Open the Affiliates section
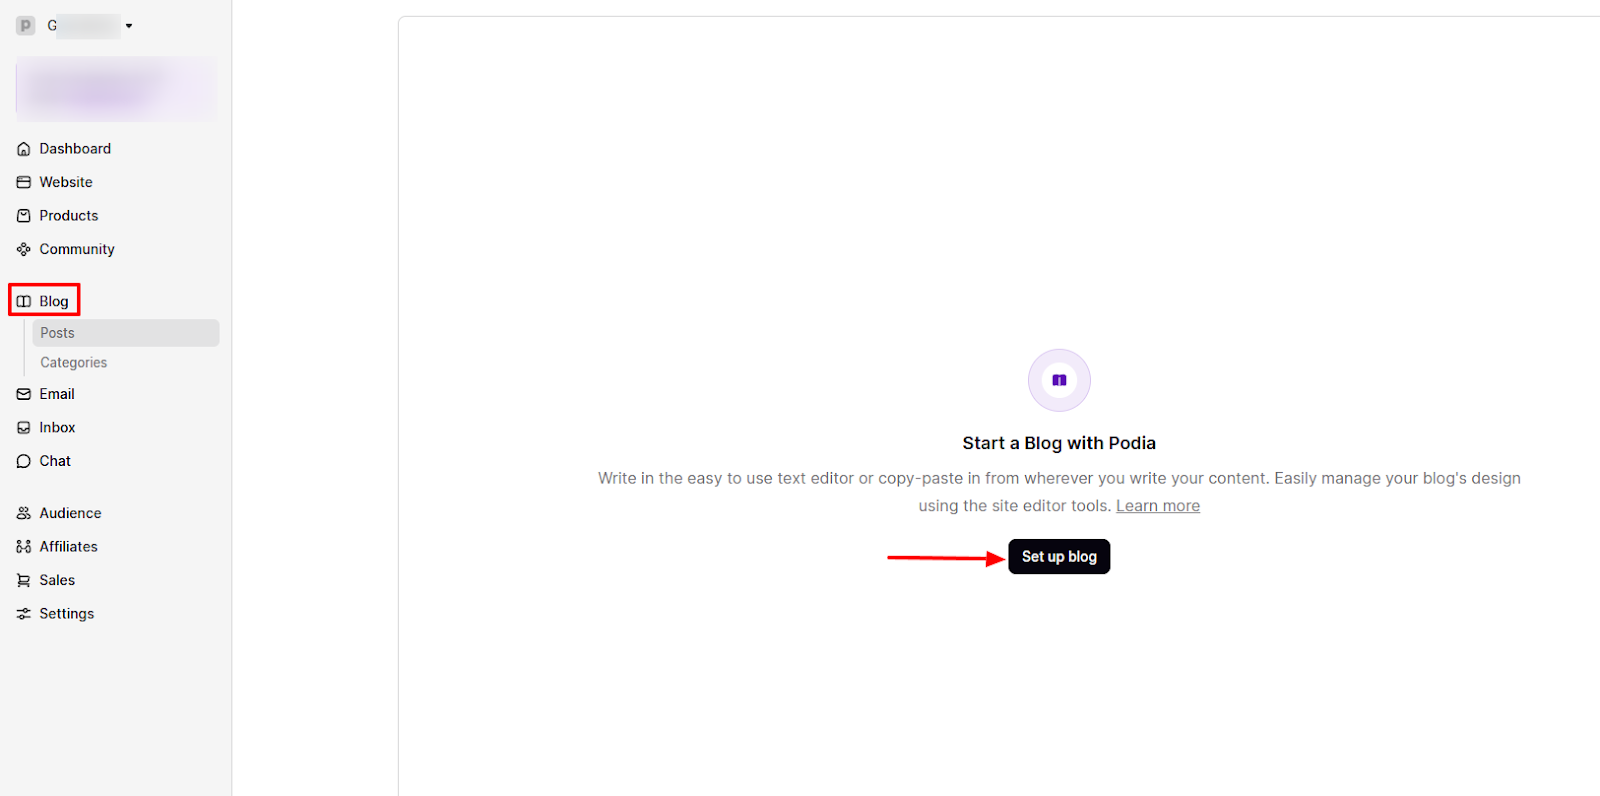Screen dimensions: 1600x796 click(68, 547)
